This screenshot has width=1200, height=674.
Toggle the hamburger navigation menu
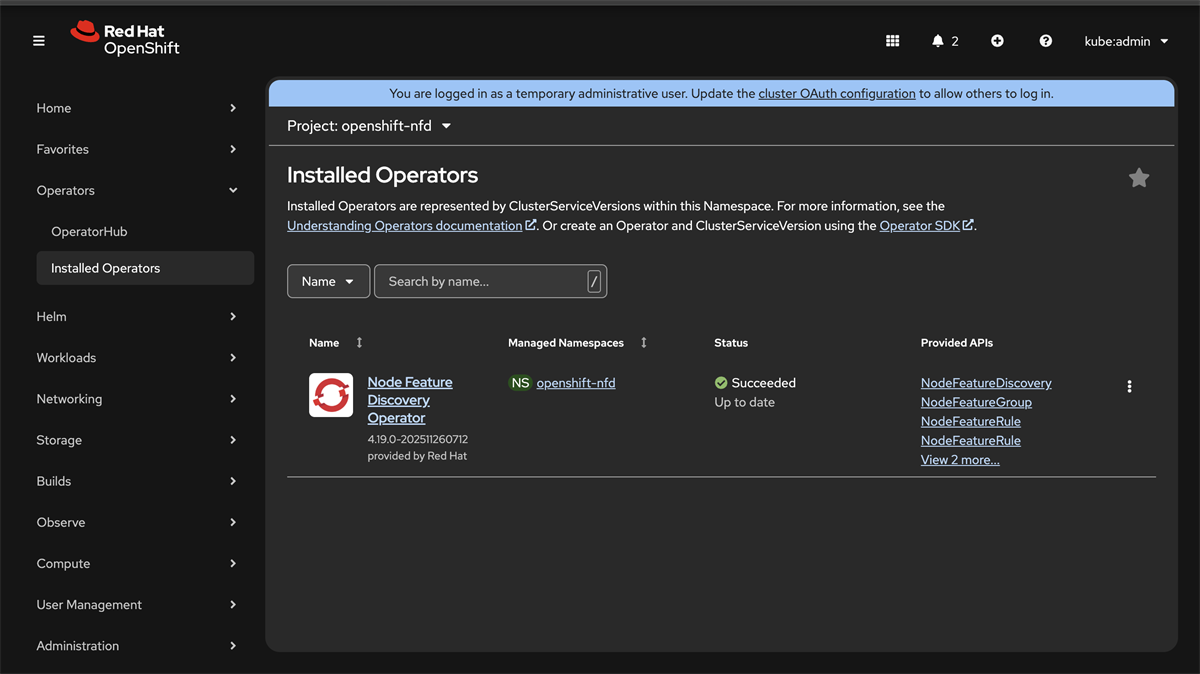pyautogui.click(x=39, y=41)
